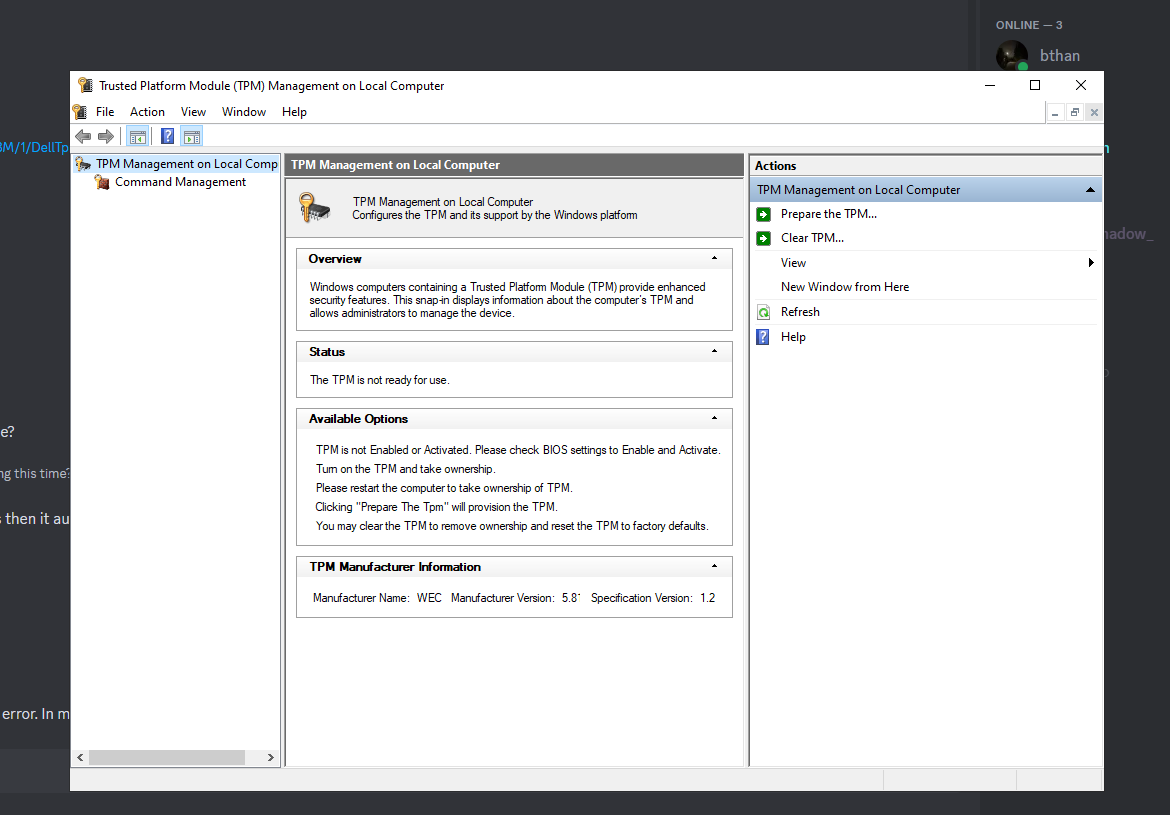The image size is (1170, 815).
Task: Click the tree pane horizontal scrollbar thumb
Action: [x=167, y=758]
